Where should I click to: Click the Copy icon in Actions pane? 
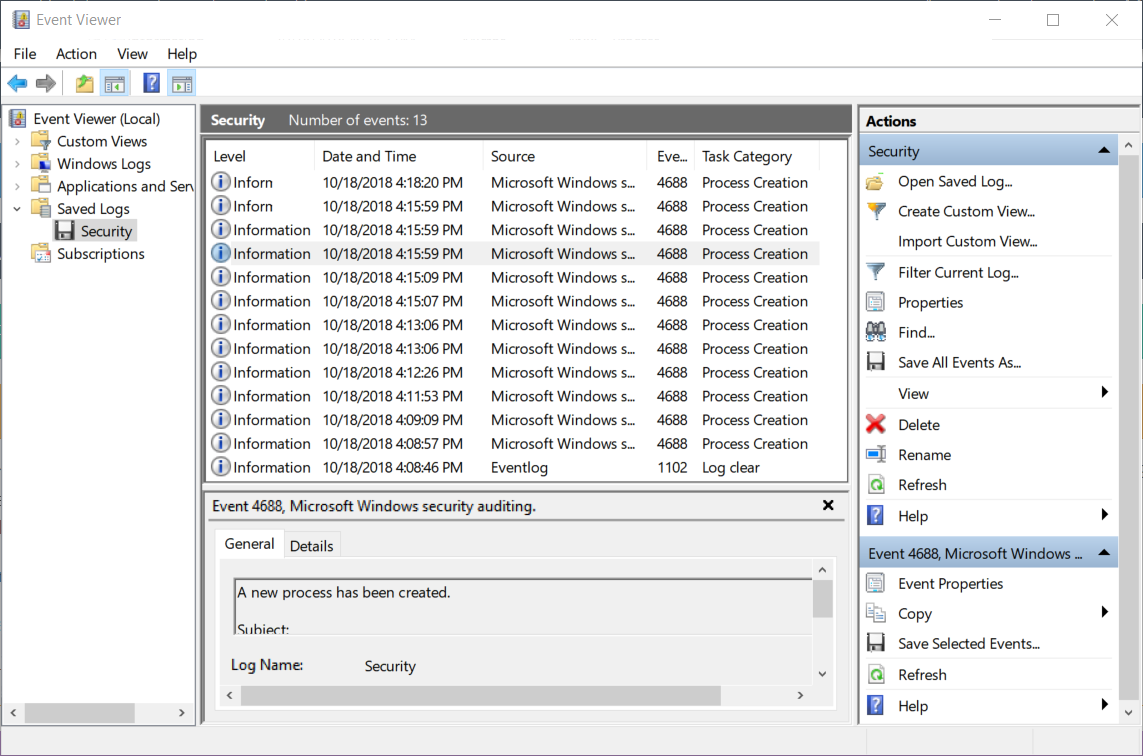(875, 613)
